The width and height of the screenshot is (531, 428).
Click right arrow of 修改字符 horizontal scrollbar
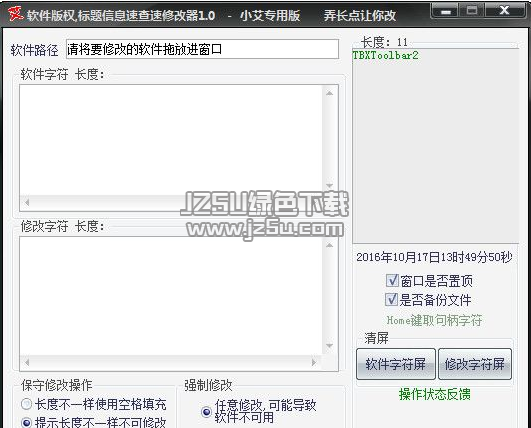(314, 362)
